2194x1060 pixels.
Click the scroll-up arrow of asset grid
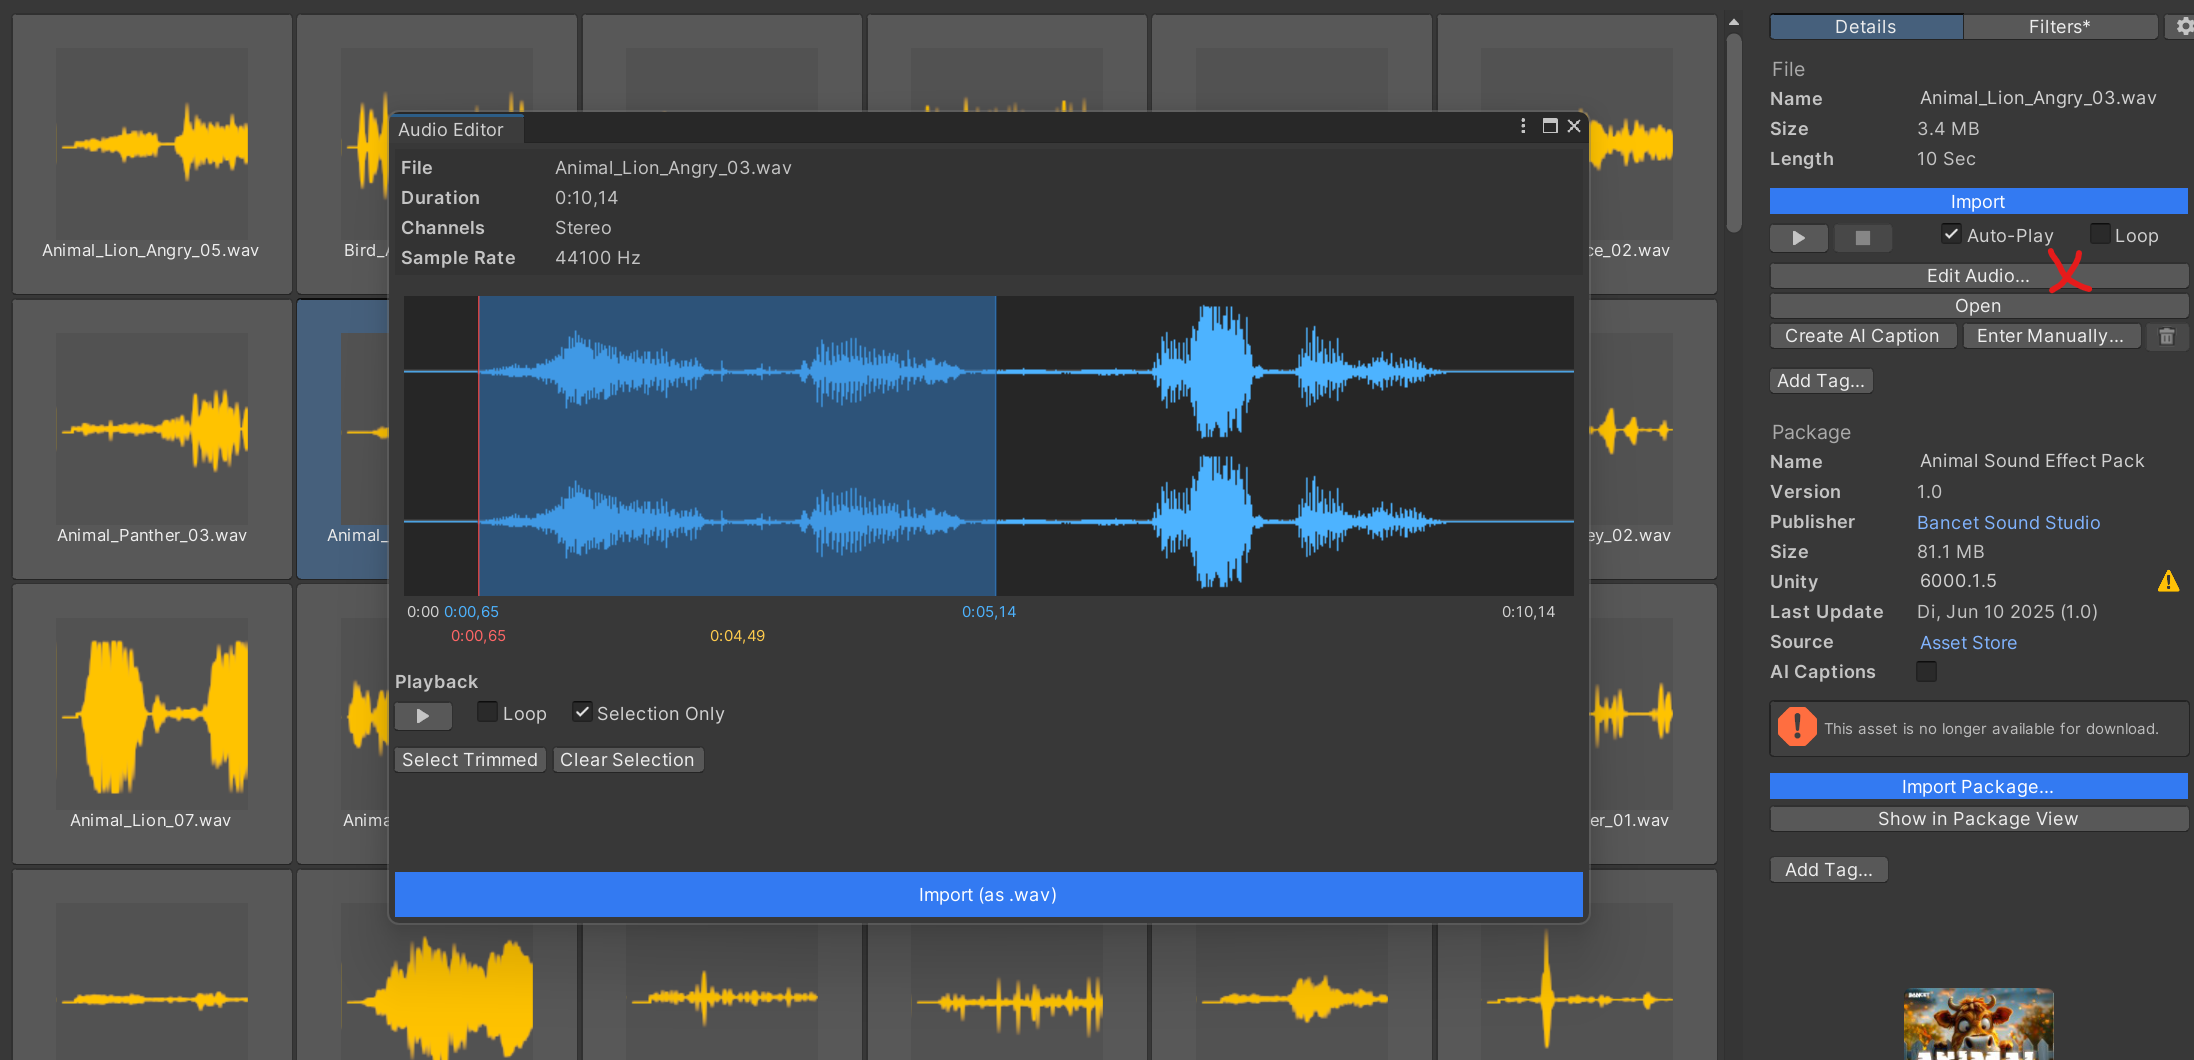click(x=1734, y=21)
